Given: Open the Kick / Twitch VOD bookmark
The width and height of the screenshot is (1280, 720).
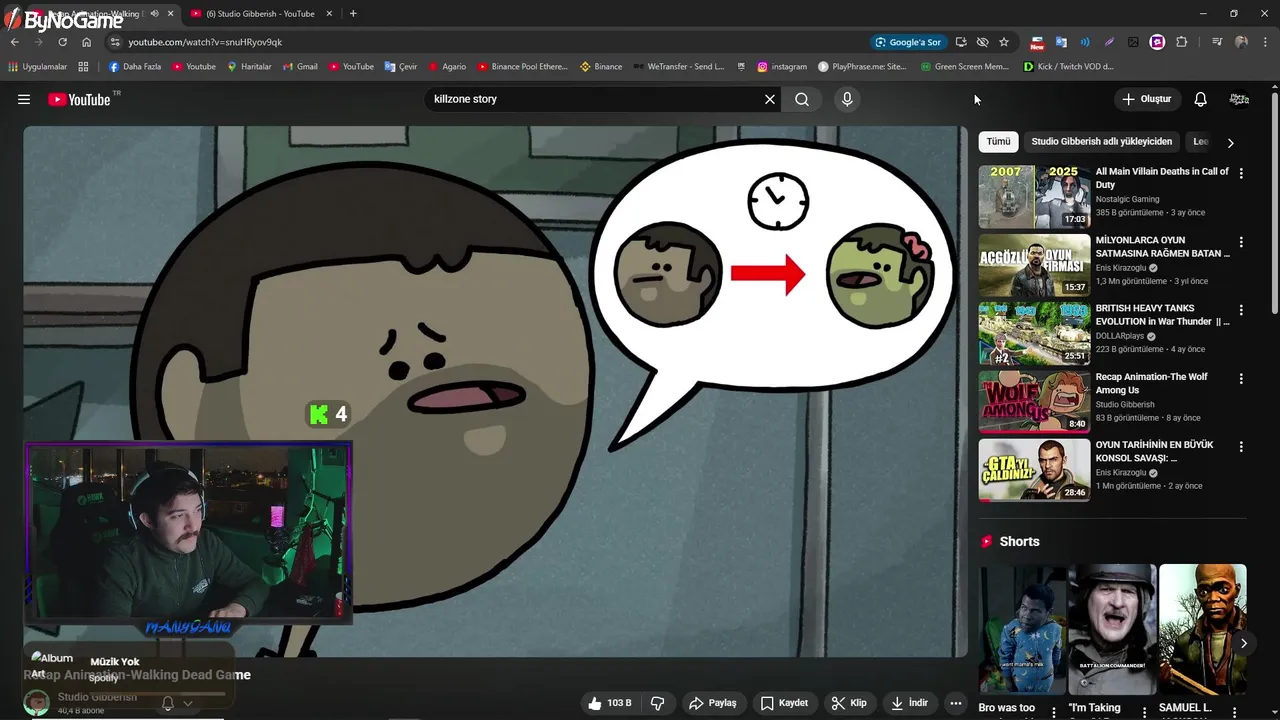Looking at the screenshot, I should pos(1068,67).
